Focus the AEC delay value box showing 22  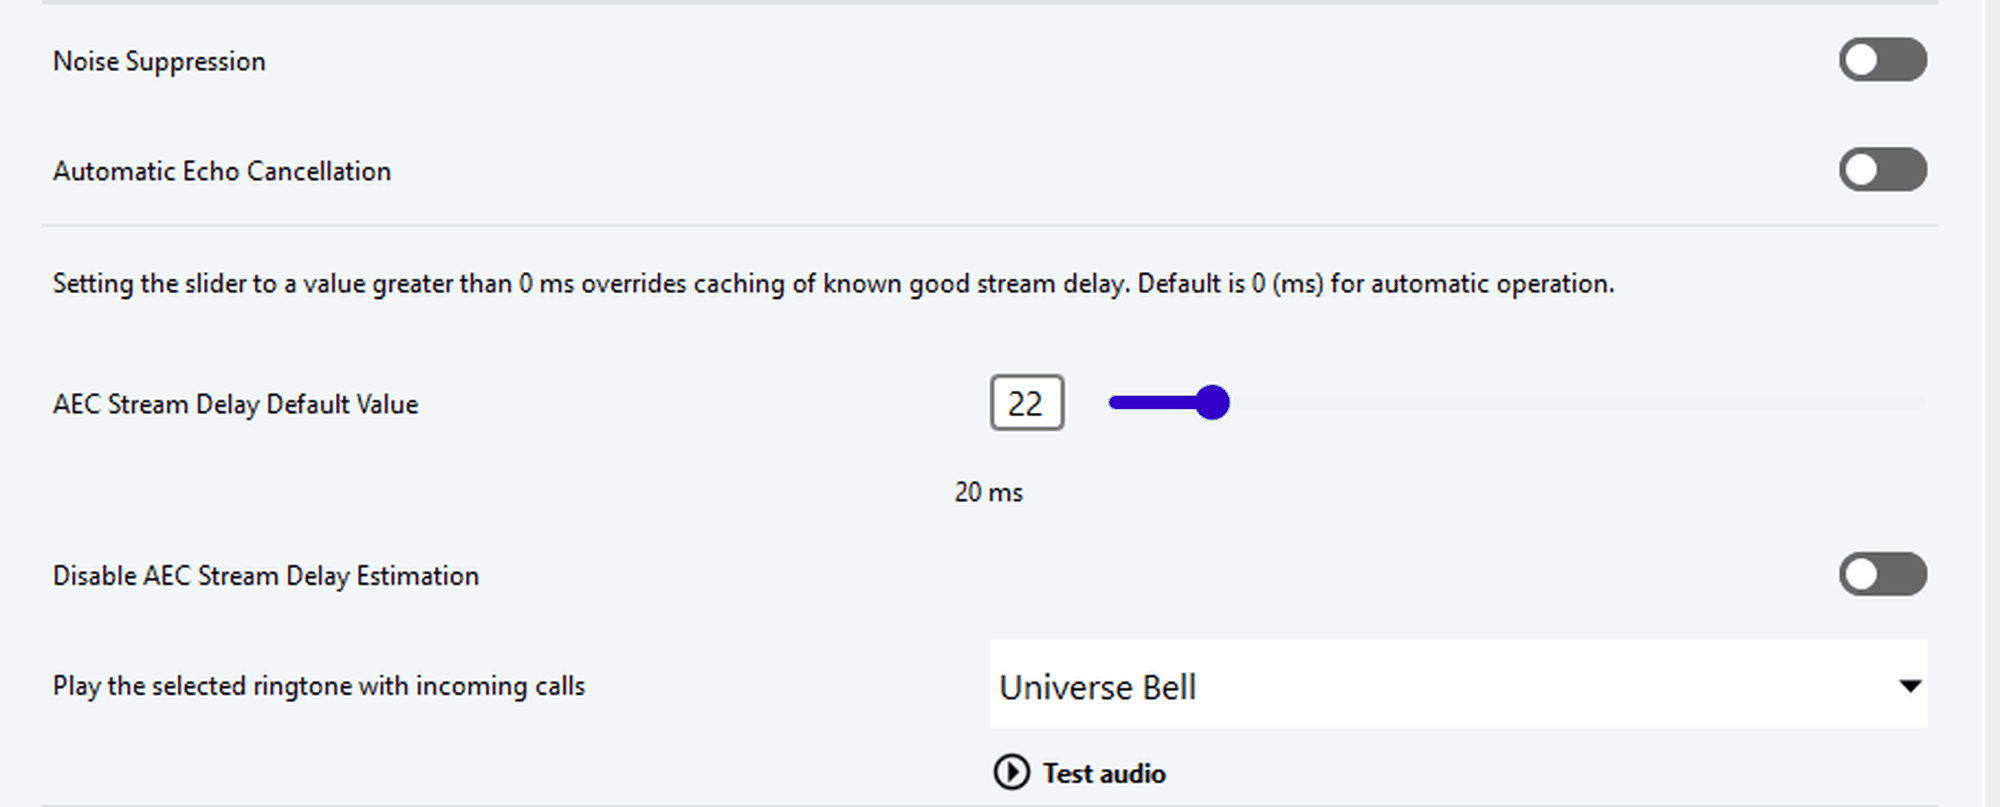[x=1026, y=403]
